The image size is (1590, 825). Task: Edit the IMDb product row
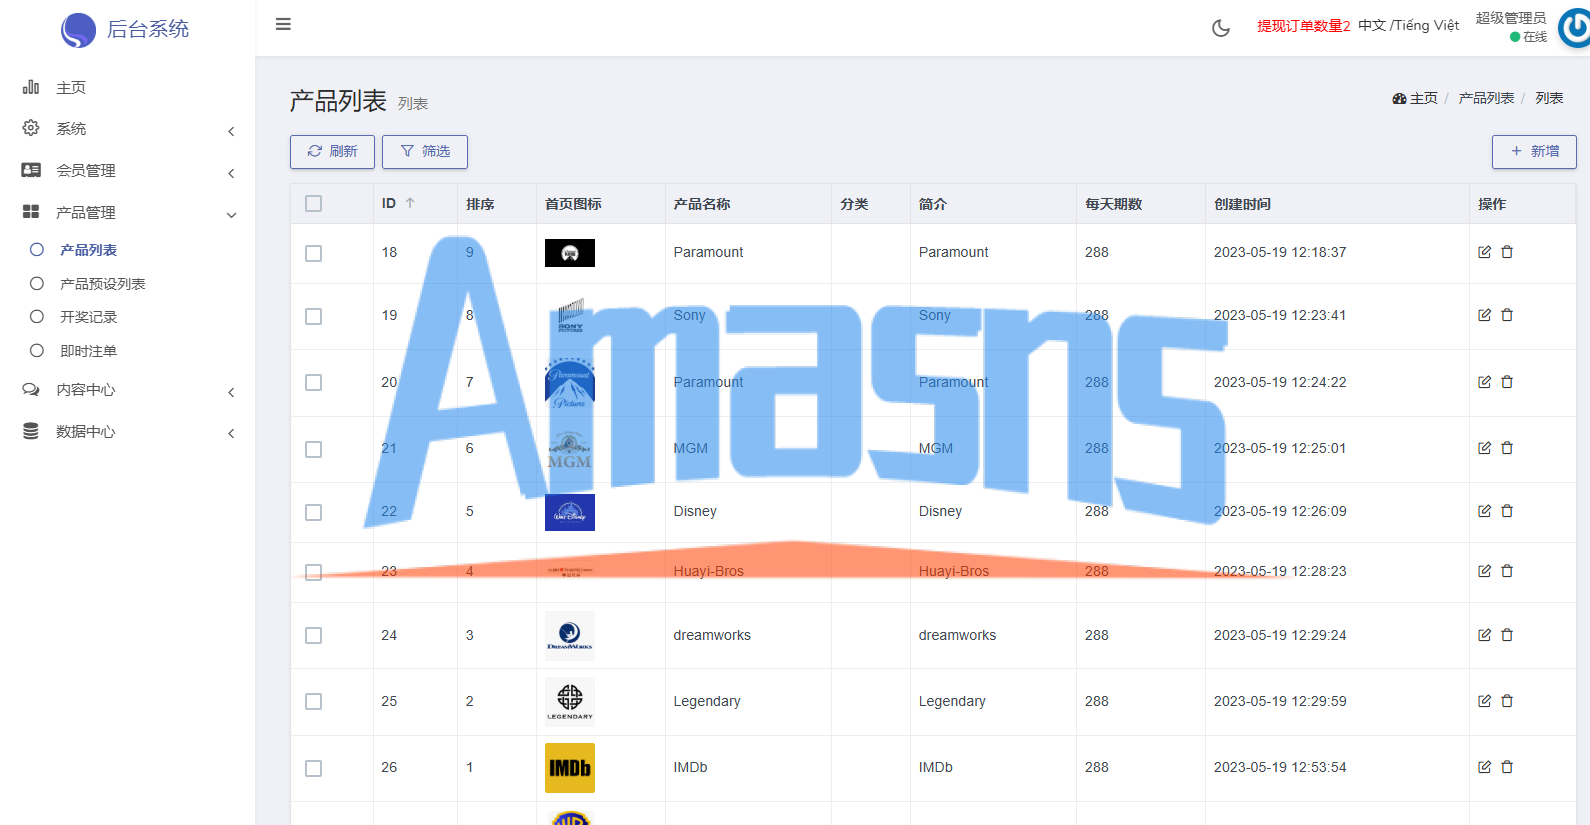(1485, 767)
